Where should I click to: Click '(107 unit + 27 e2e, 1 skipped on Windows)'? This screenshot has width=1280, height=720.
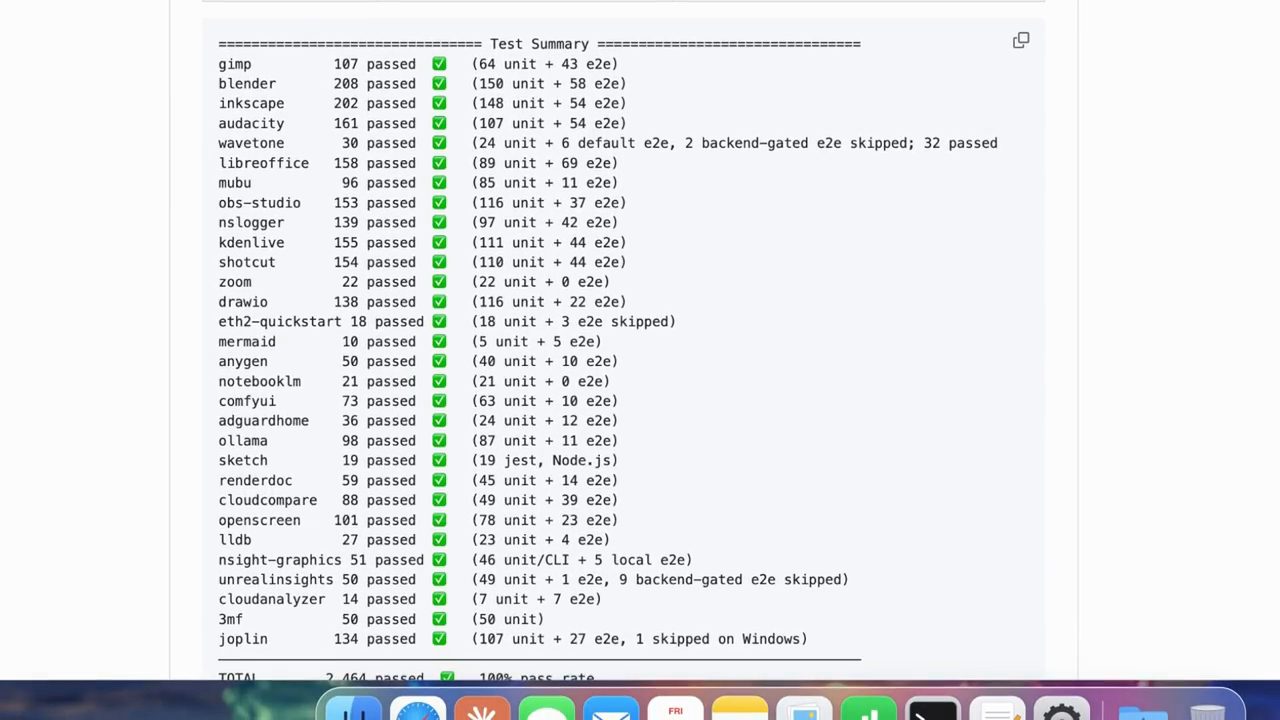(640, 639)
